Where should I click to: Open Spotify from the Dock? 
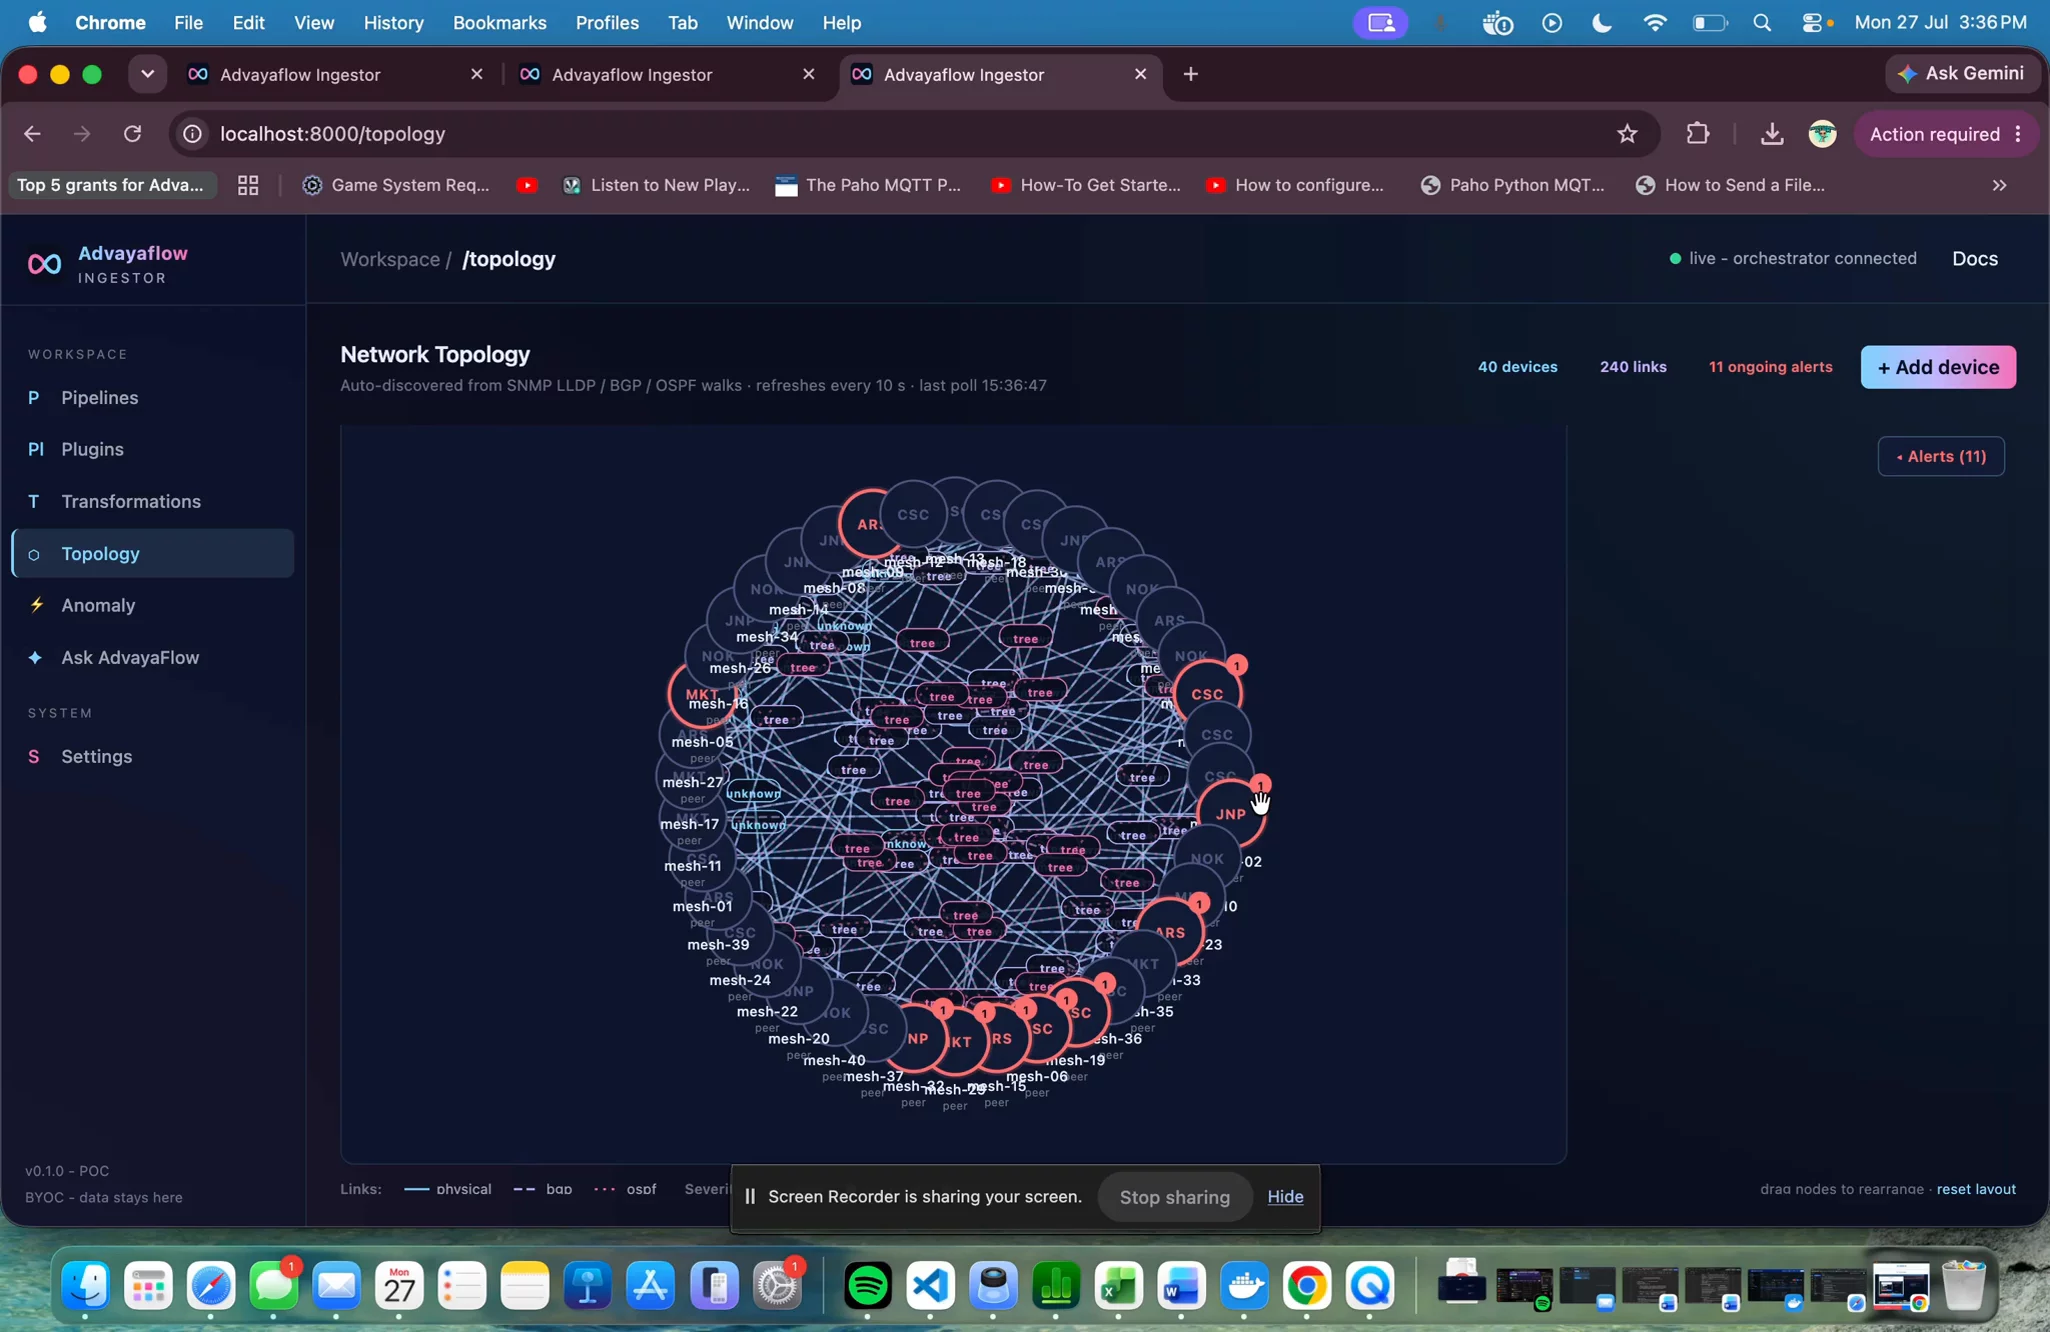coord(868,1286)
